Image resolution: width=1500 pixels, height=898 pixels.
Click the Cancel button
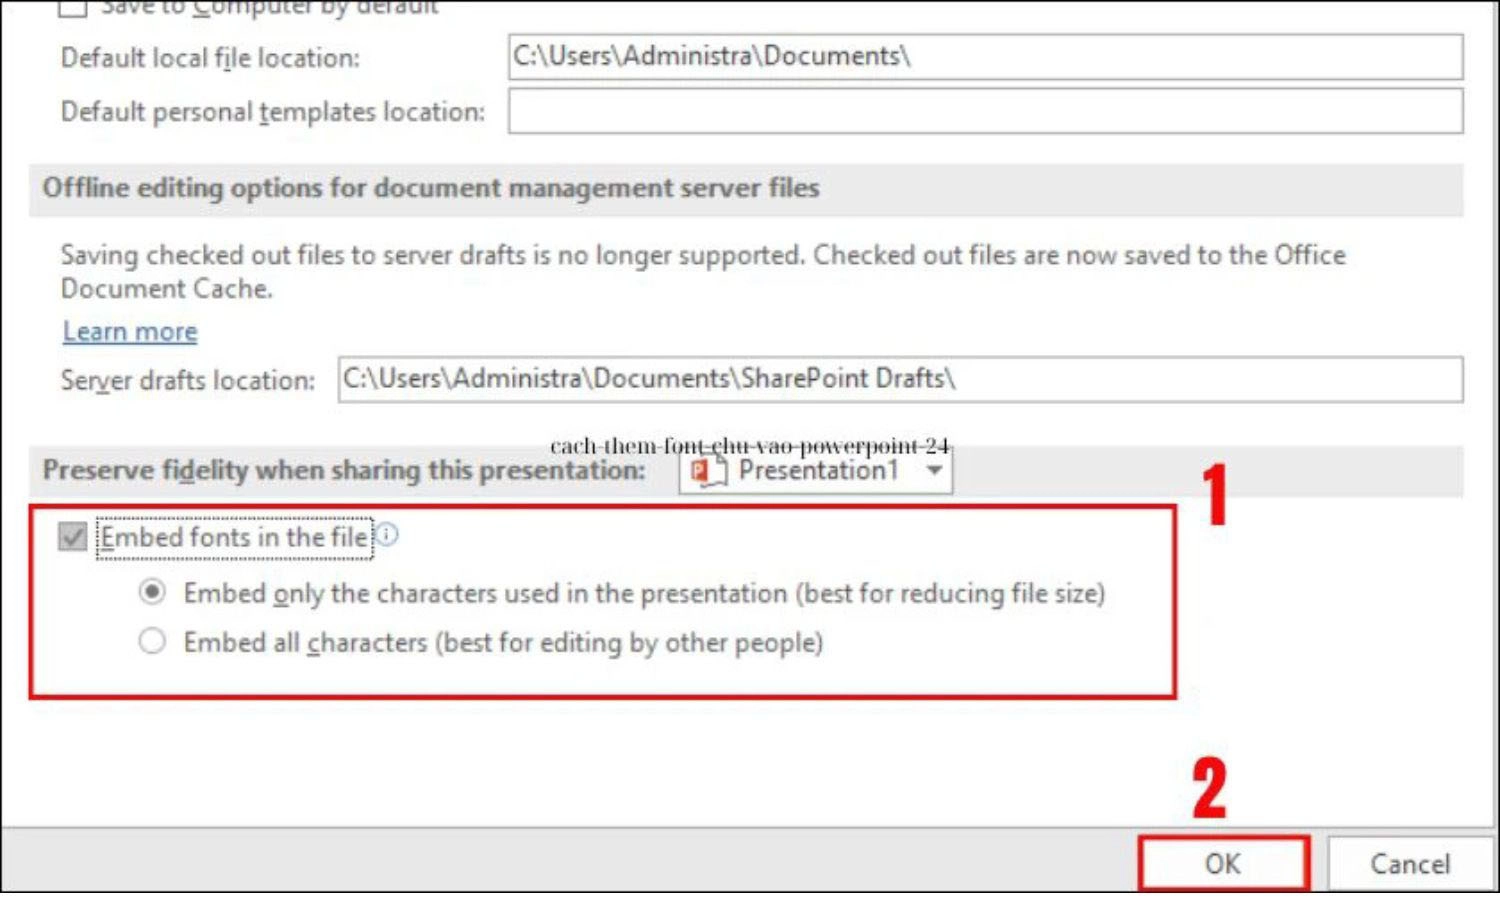[1410, 863]
